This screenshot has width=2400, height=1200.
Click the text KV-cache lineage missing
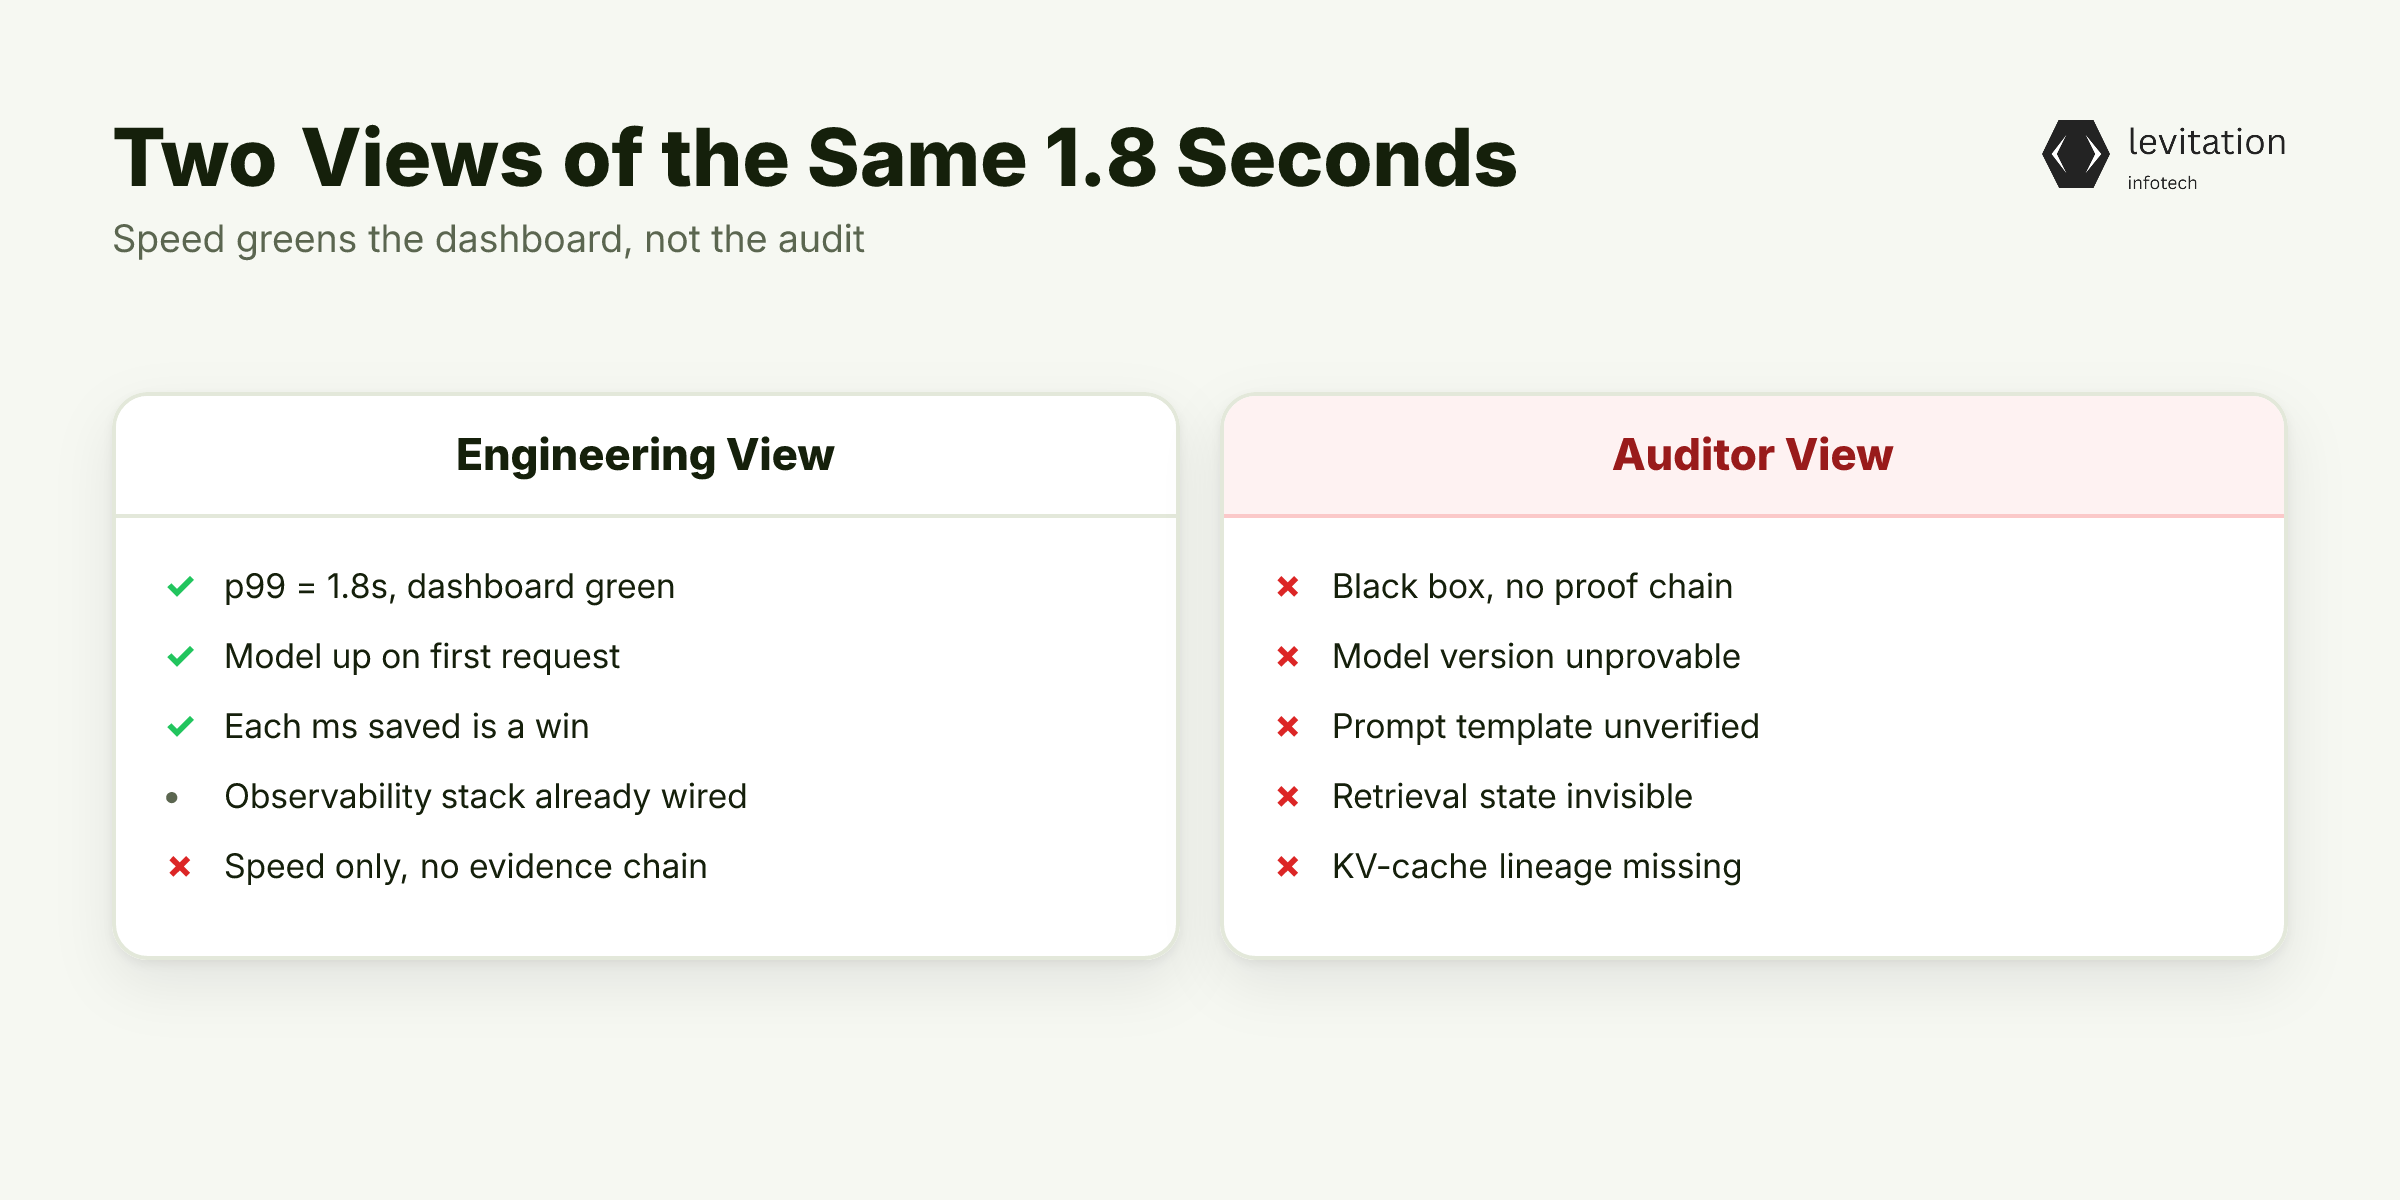1537,867
